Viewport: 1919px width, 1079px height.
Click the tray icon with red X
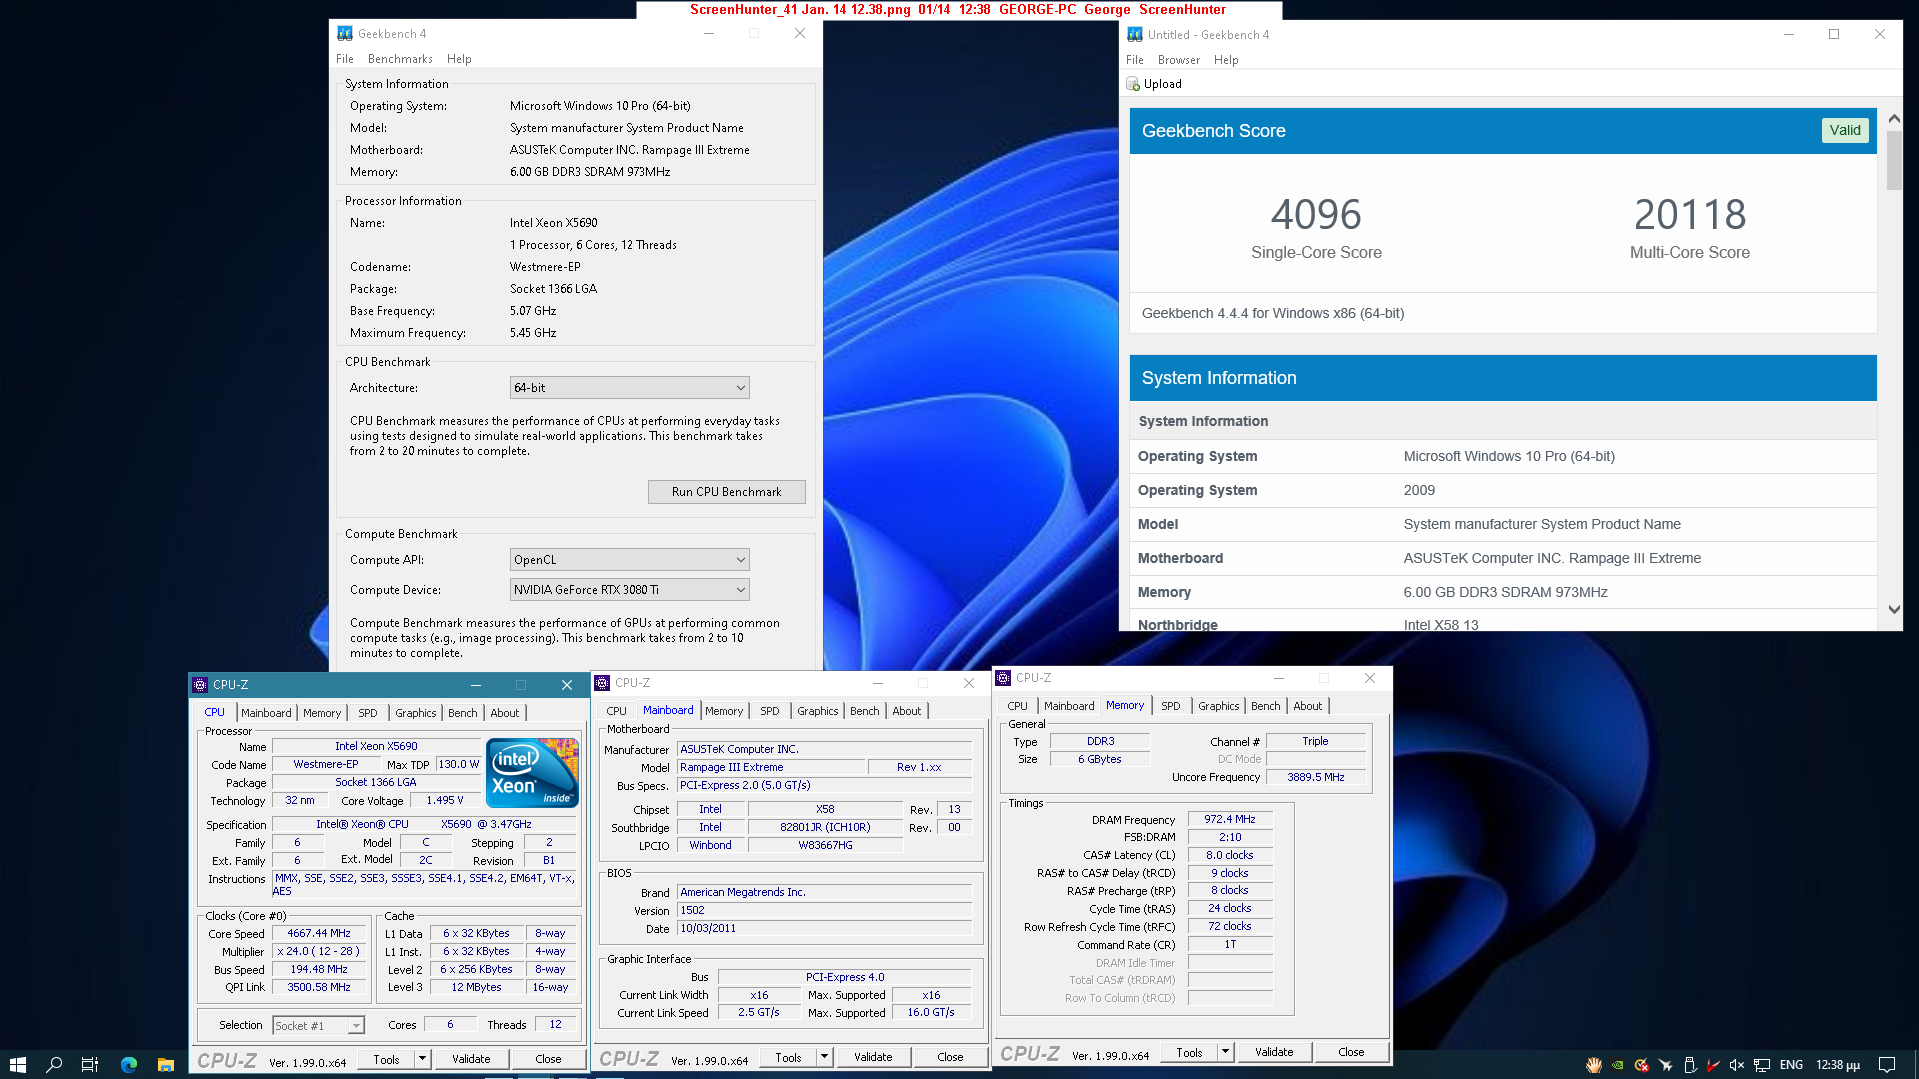pos(1641,1065)
